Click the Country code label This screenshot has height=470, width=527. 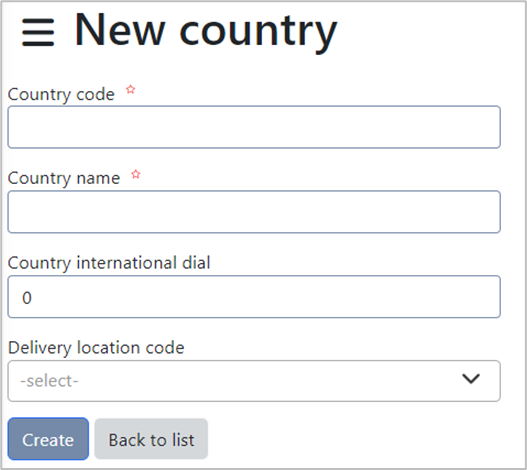point(61,94)
